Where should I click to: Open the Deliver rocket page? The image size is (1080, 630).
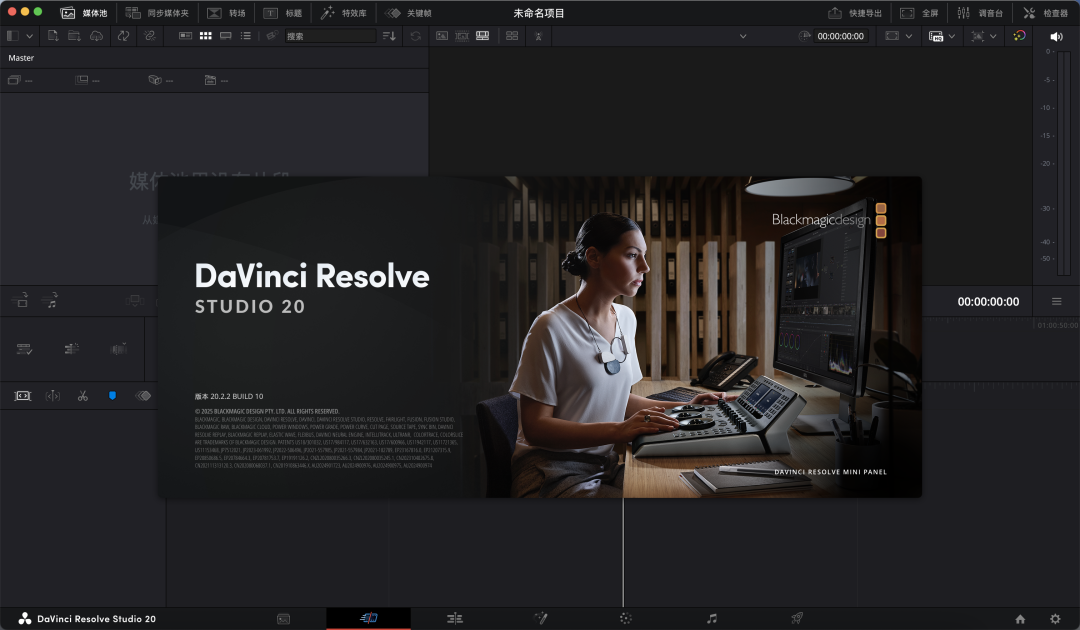pyautogui.click(x=797, y=618)
